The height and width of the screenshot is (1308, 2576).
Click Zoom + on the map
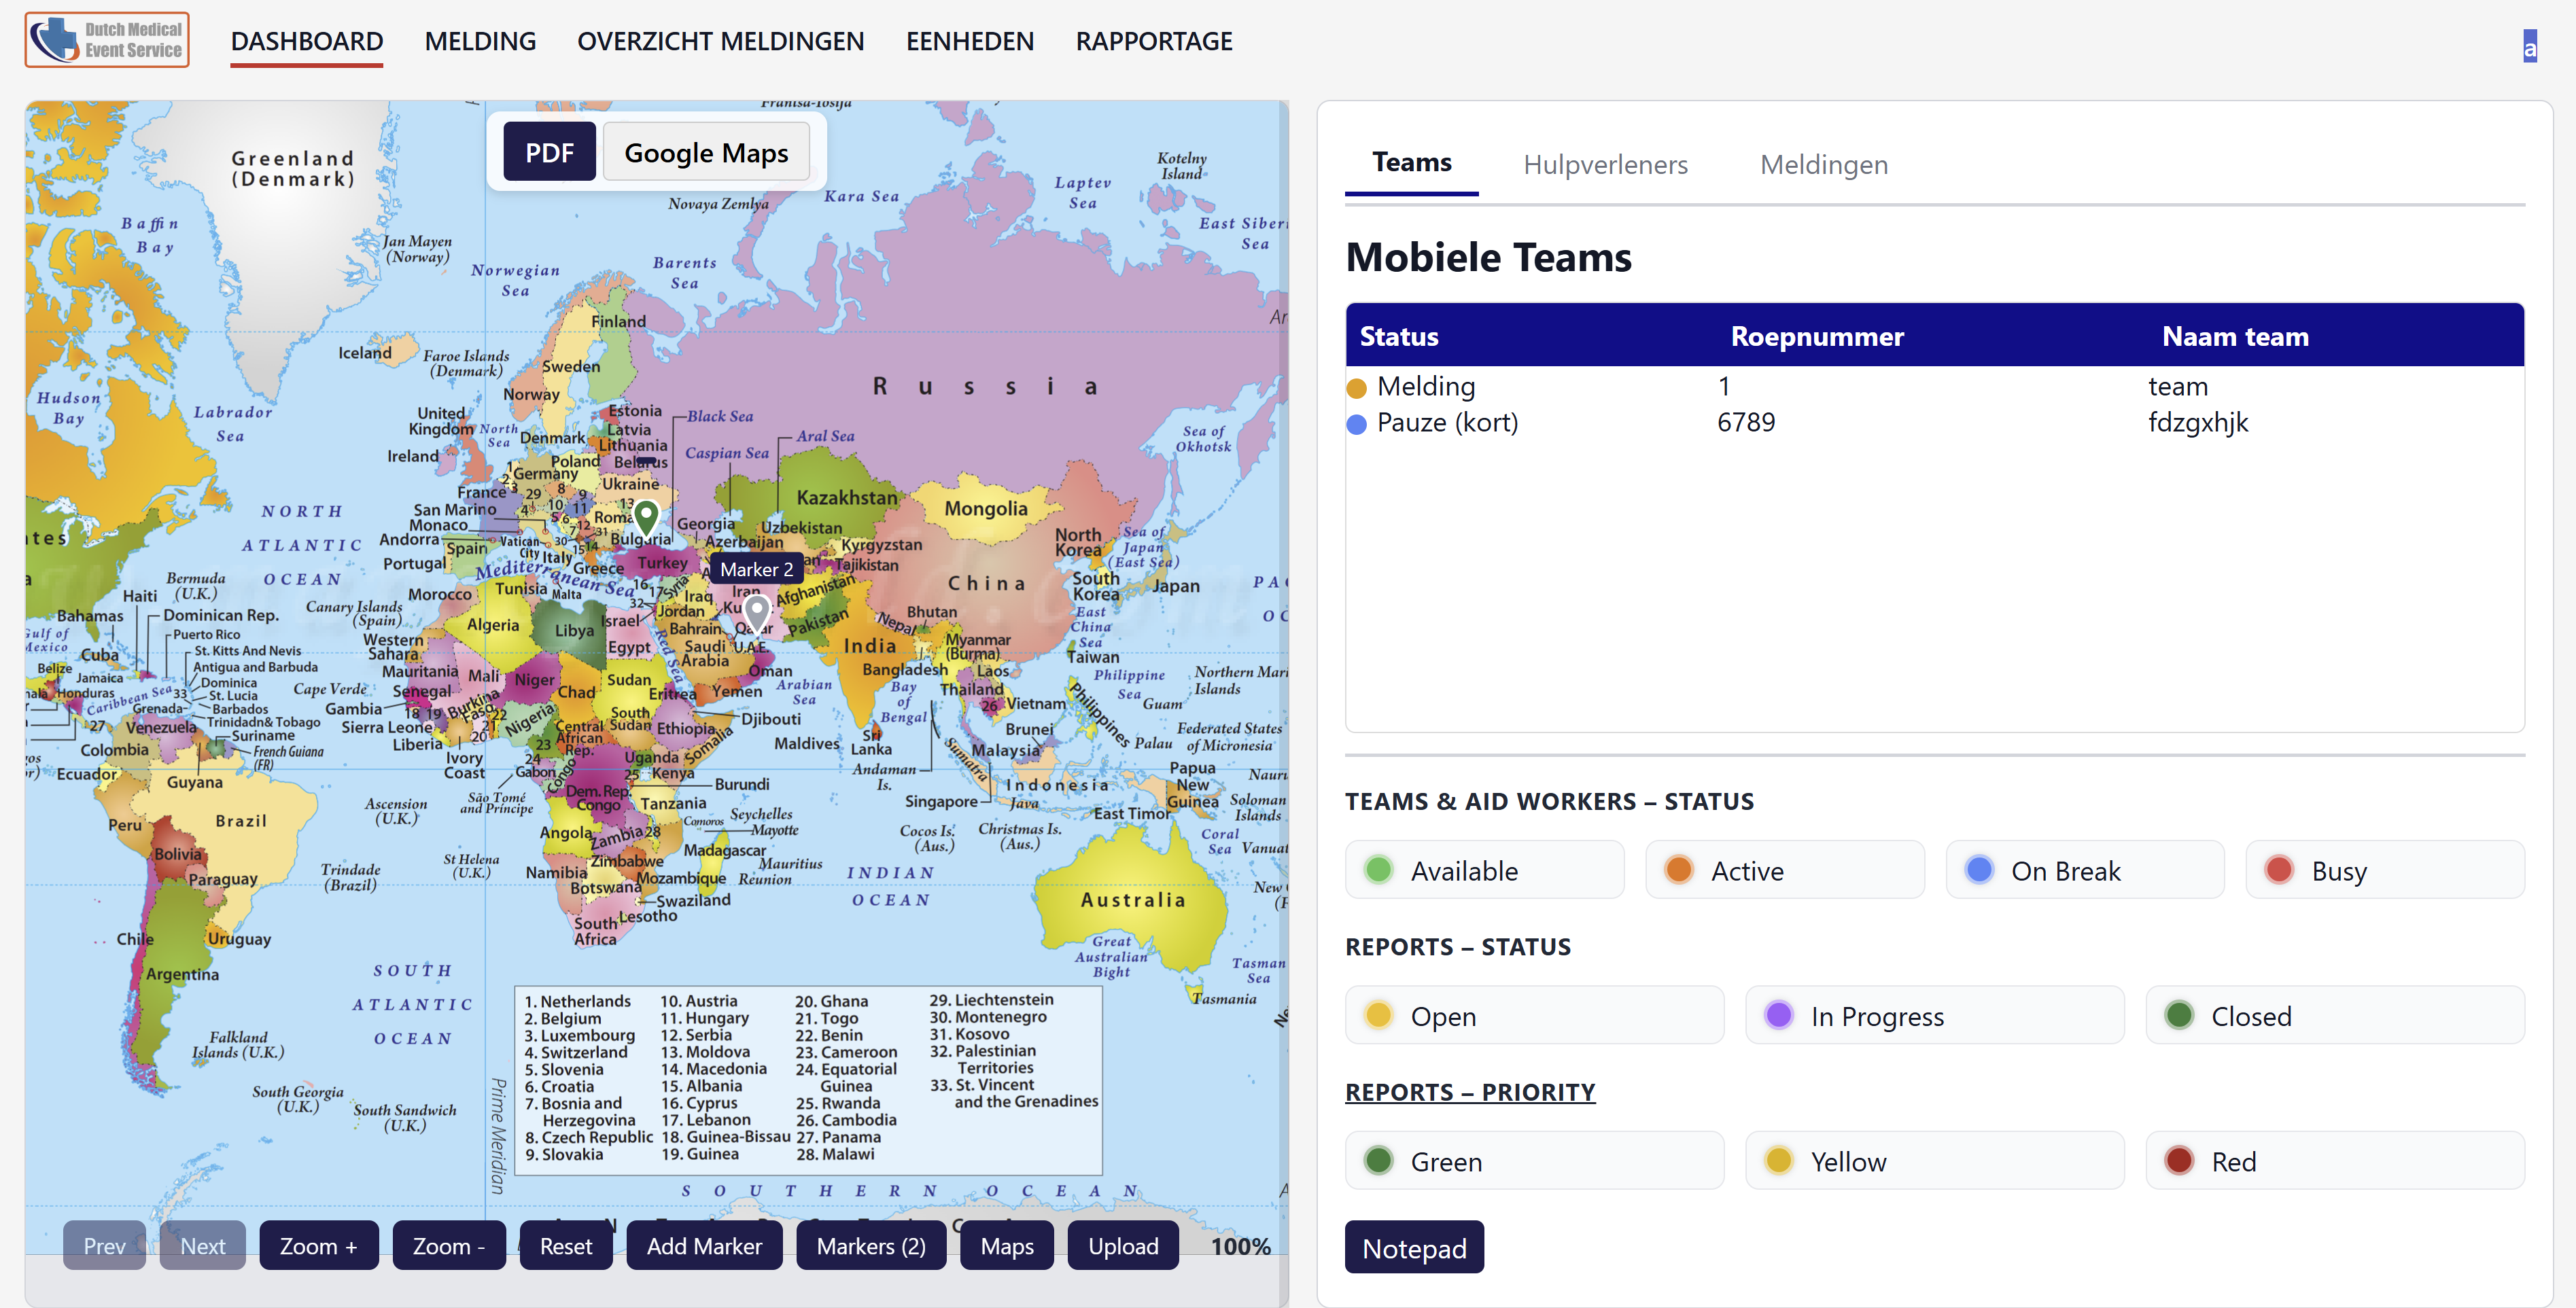[319, 1245]
